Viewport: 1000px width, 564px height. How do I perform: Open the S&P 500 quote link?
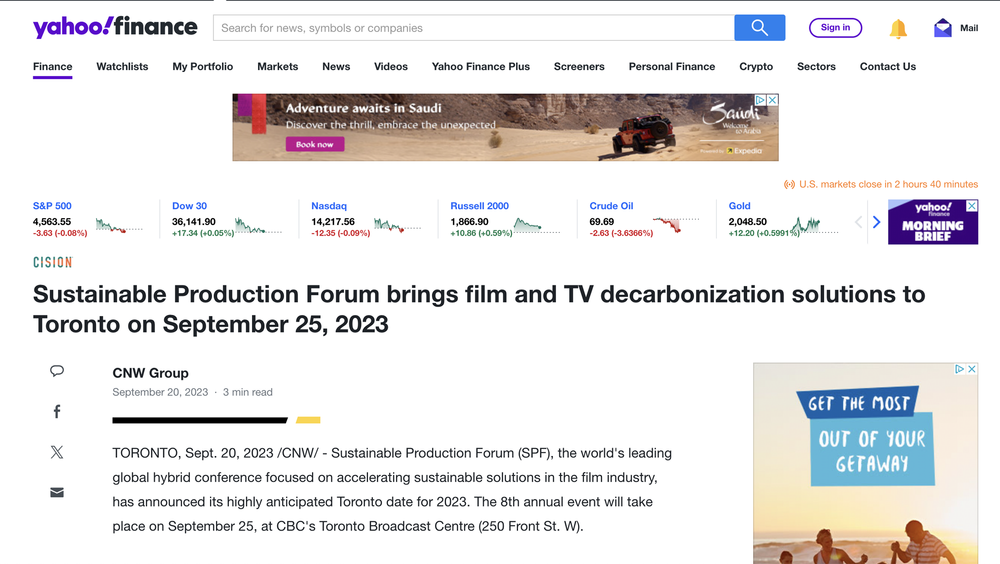tap(52, 205)
